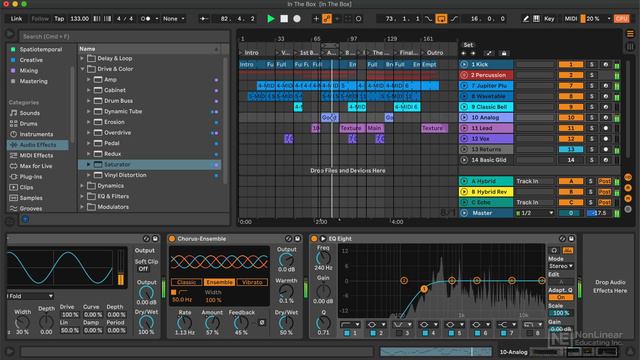Open the Sounds category
This screenshot has width=640, height=360.
[29, 113]
